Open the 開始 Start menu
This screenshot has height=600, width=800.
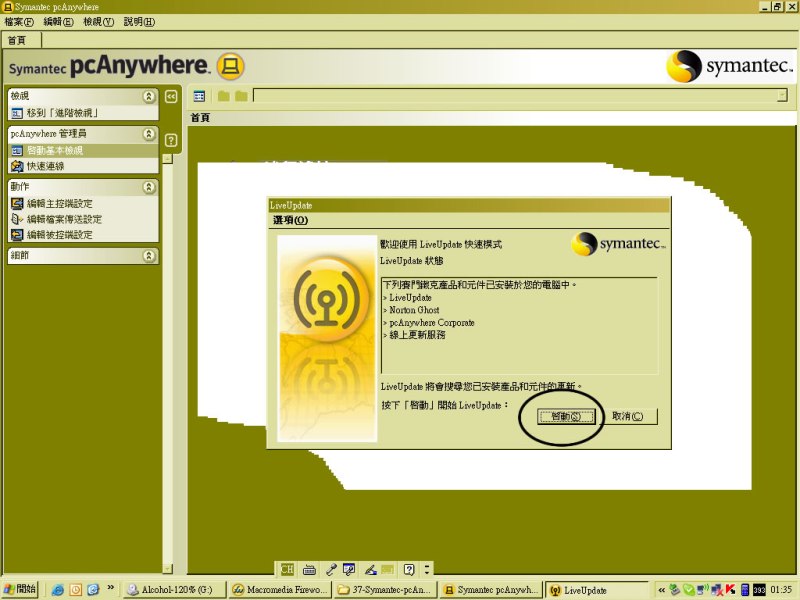20,589
